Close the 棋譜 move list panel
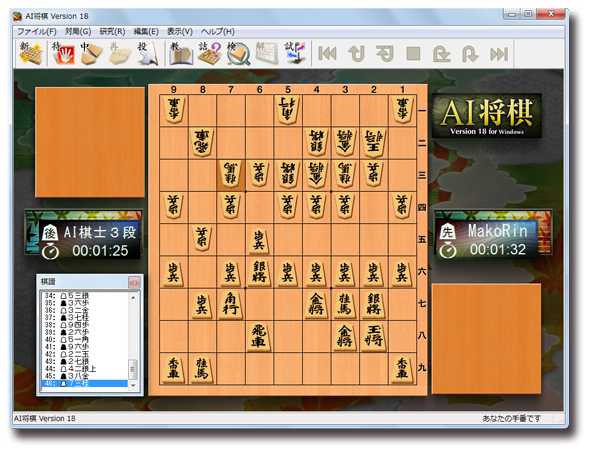This screenshot has height=460, width=600. point(134,282)
